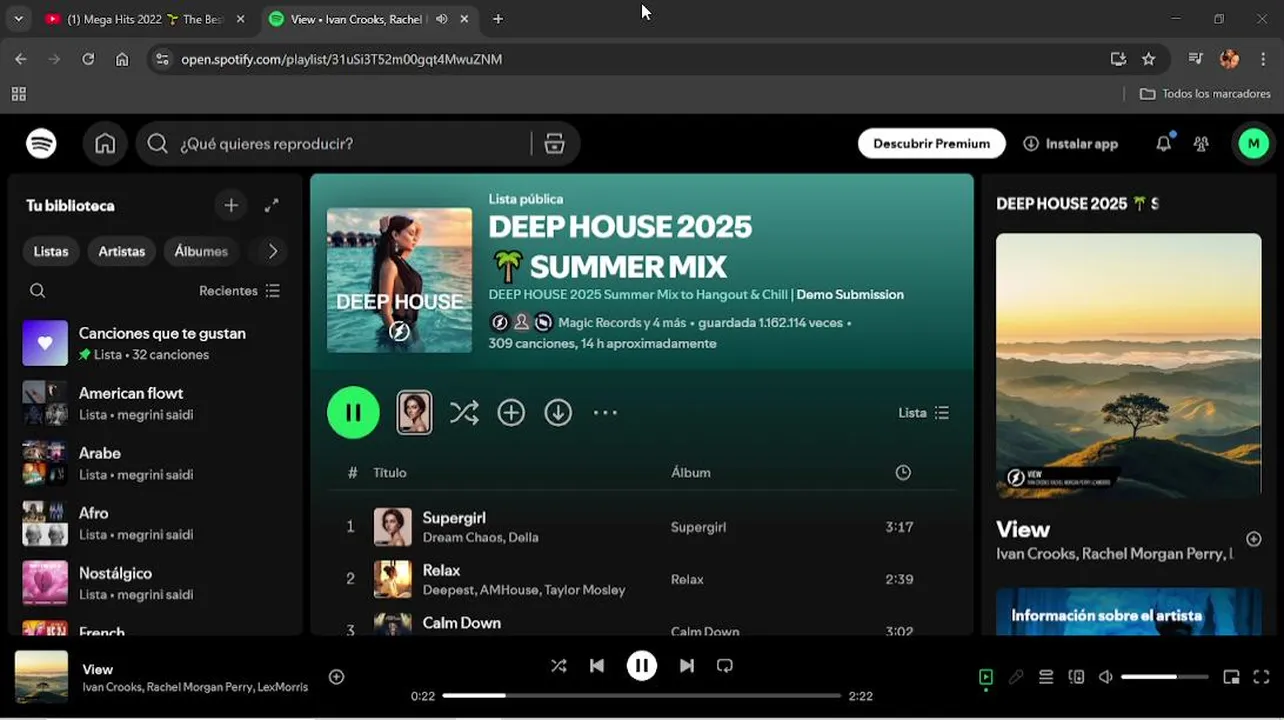Viewport: 1284px width, 720px height.
Task: Bookmark this page star icon
Action: pyautogui.click(x=1149, y=59)
